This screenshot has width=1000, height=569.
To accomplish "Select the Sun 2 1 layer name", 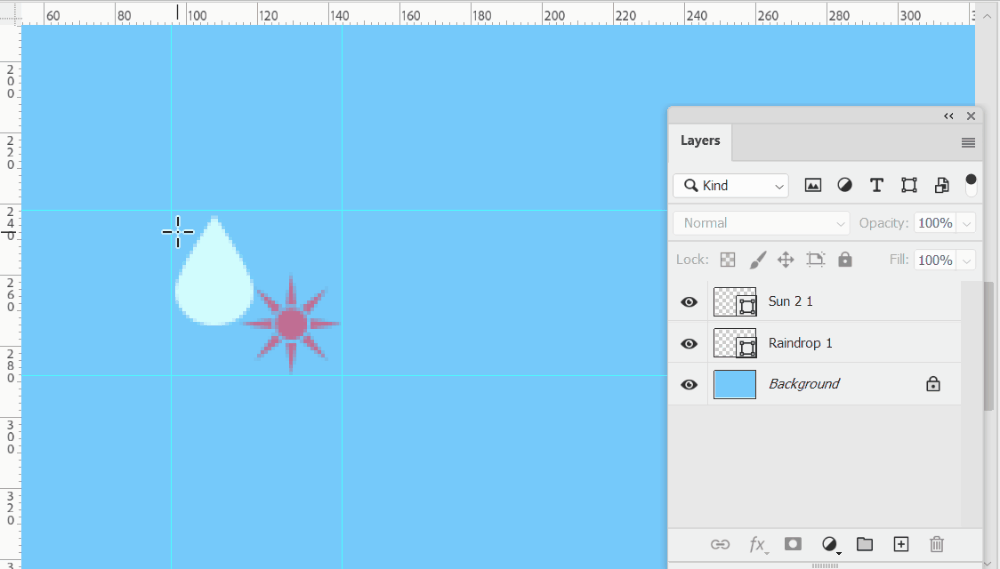I will tap(791, 302).
